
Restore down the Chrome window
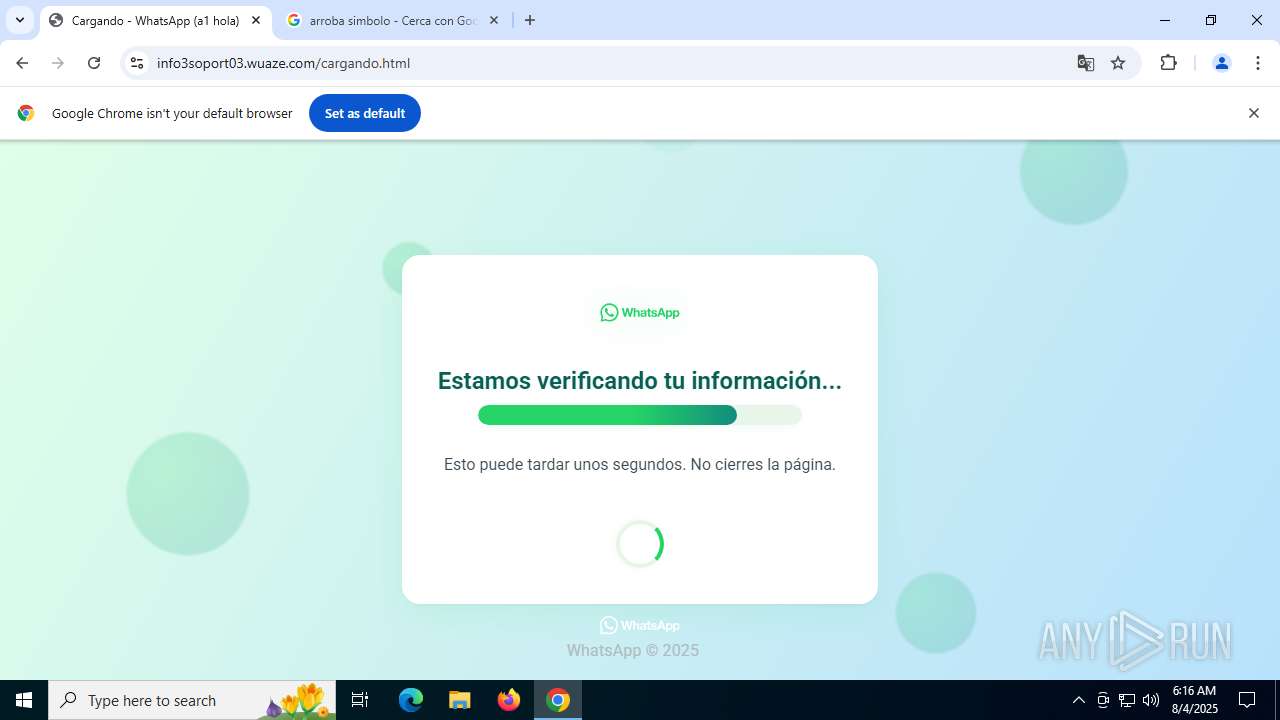[x=1211, y=20]
